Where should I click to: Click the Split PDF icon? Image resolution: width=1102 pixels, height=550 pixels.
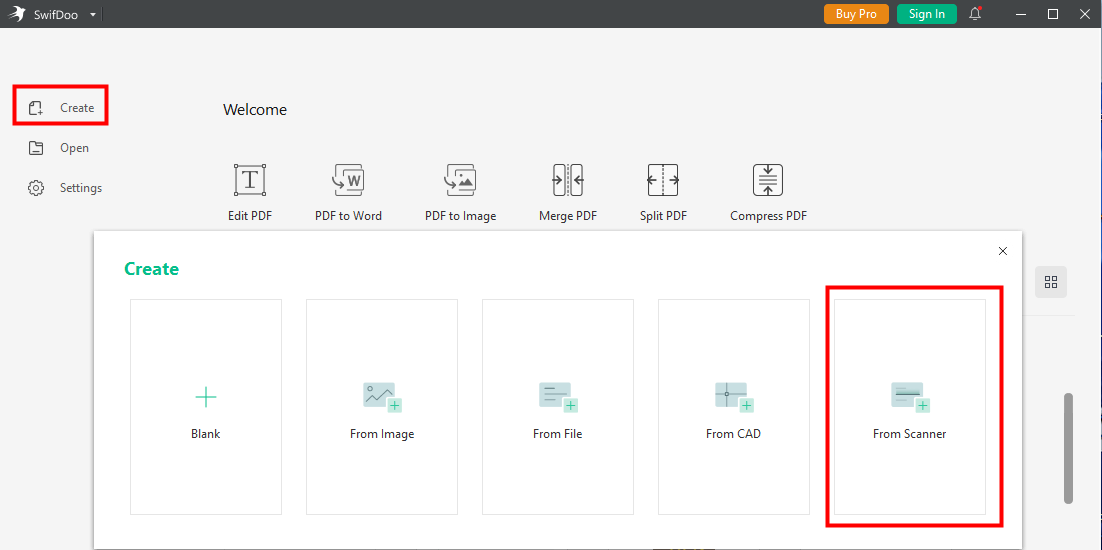(x=663, y=181)
